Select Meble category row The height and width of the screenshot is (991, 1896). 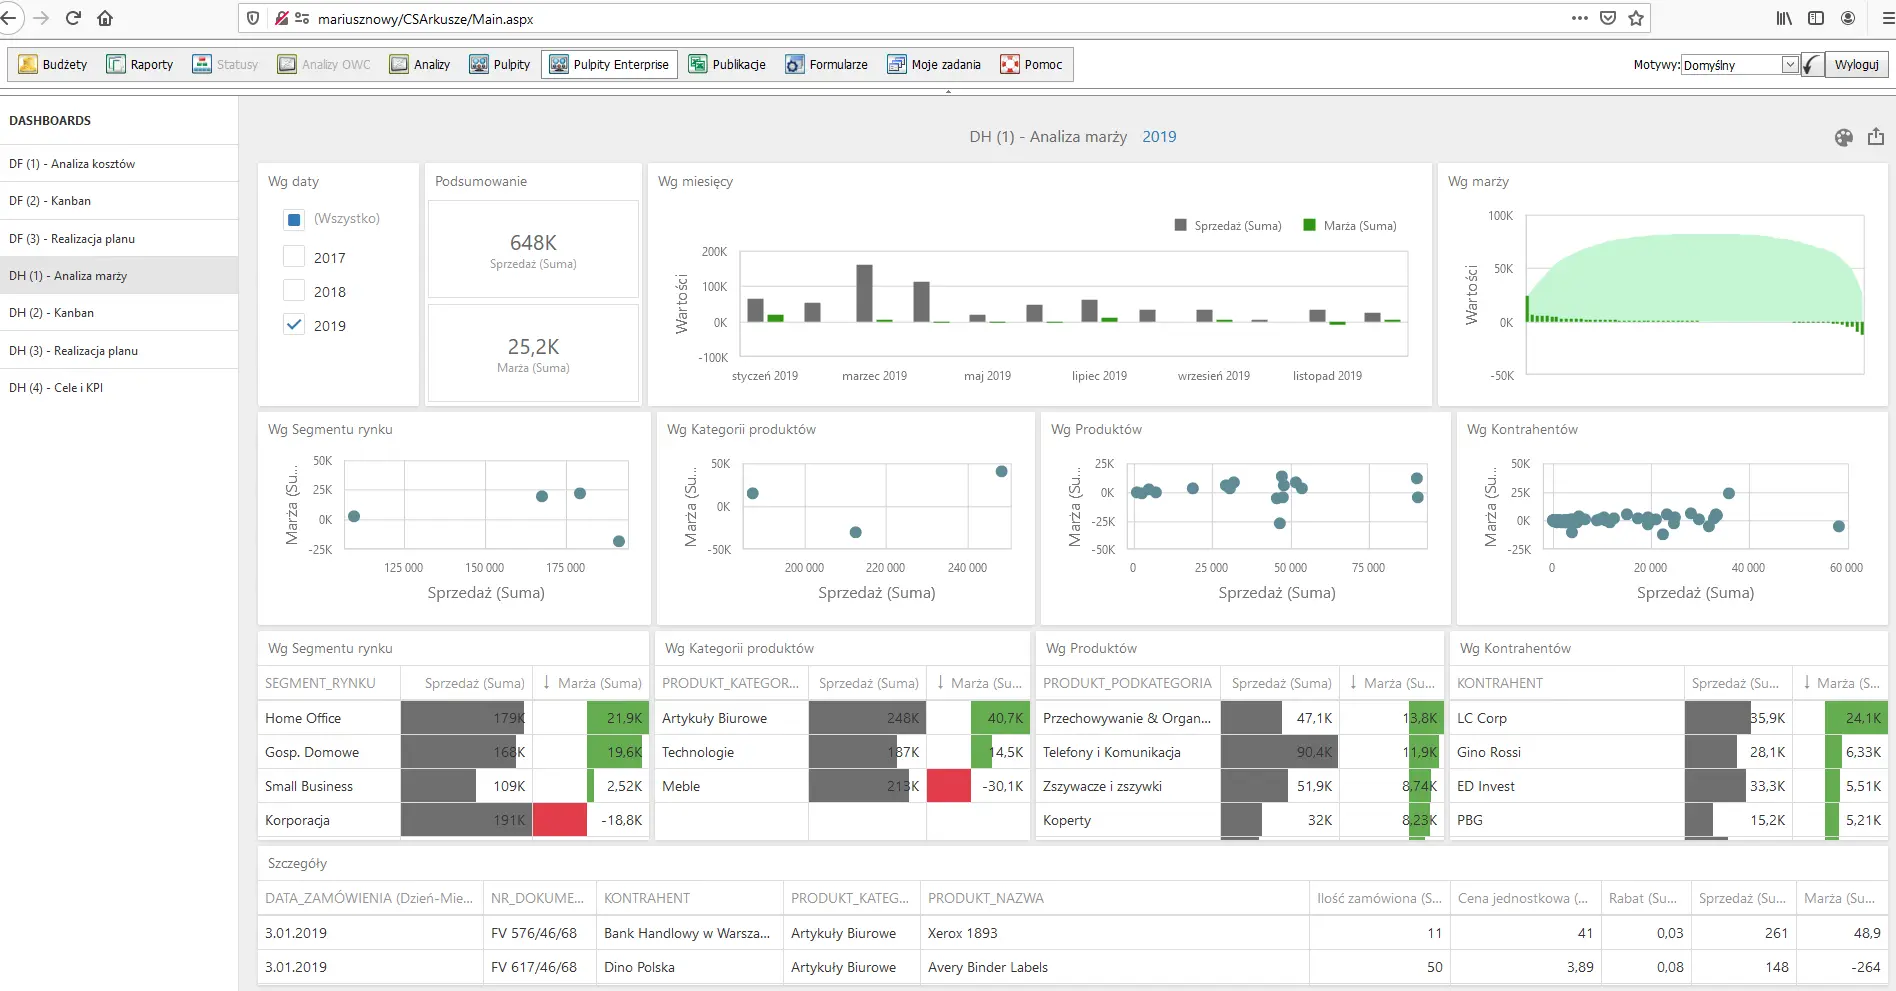click(x=843, y=786)
